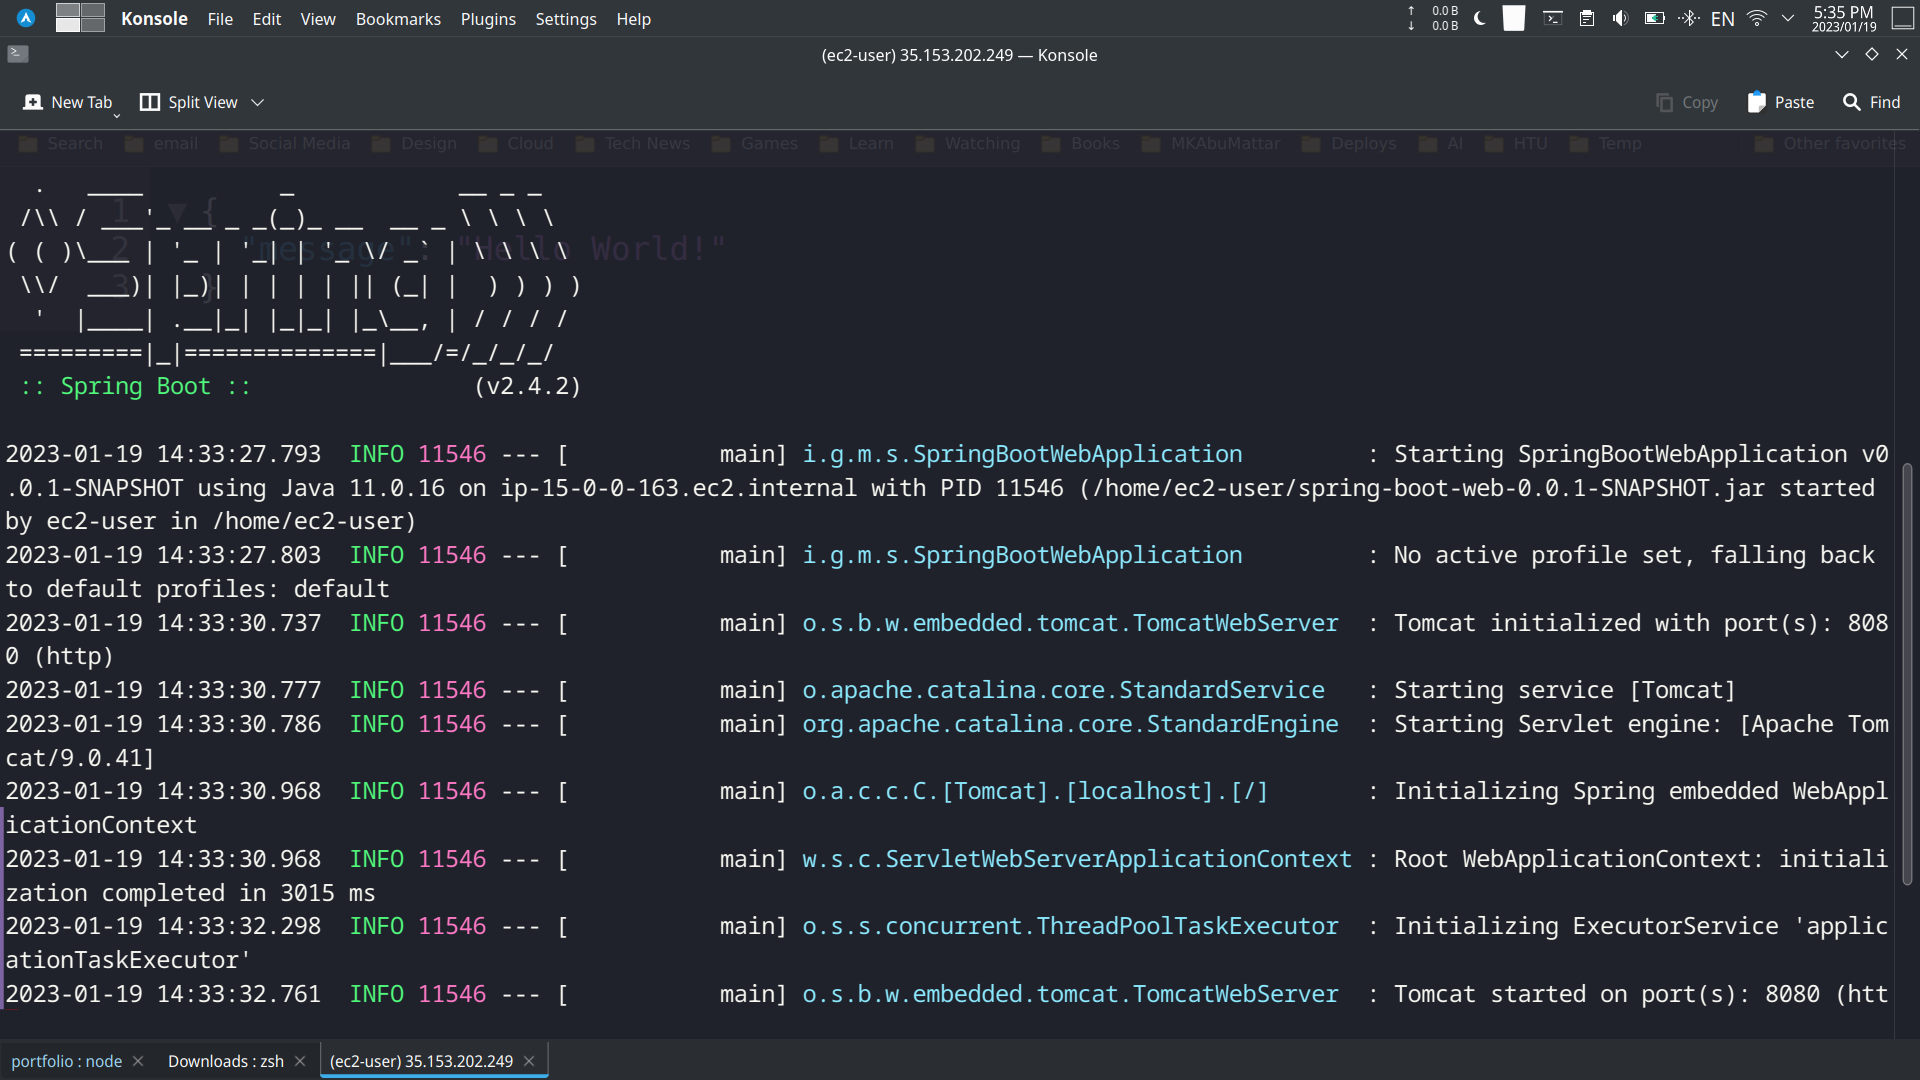Image resolution: width=1920 pixels, height=1080 pixels.
Task: Click the Copy button in the toolbar
Action: tap(1686, 102)
